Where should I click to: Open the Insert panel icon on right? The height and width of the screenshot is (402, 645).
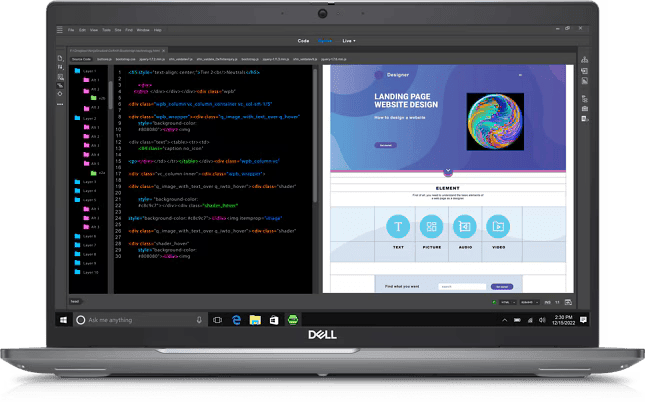585,71
